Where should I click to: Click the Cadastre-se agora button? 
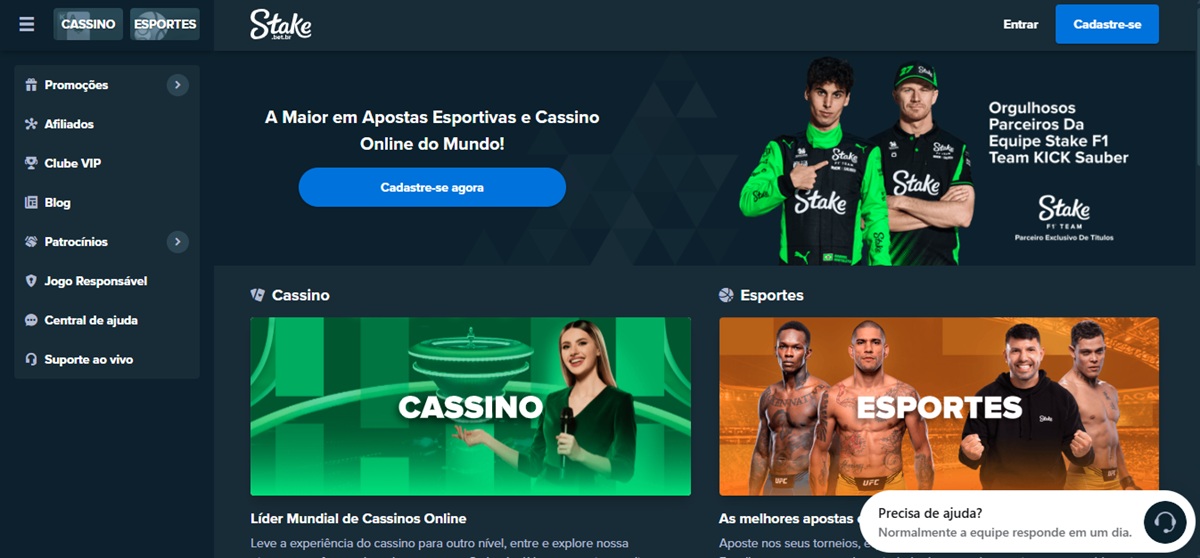[432, 187]
